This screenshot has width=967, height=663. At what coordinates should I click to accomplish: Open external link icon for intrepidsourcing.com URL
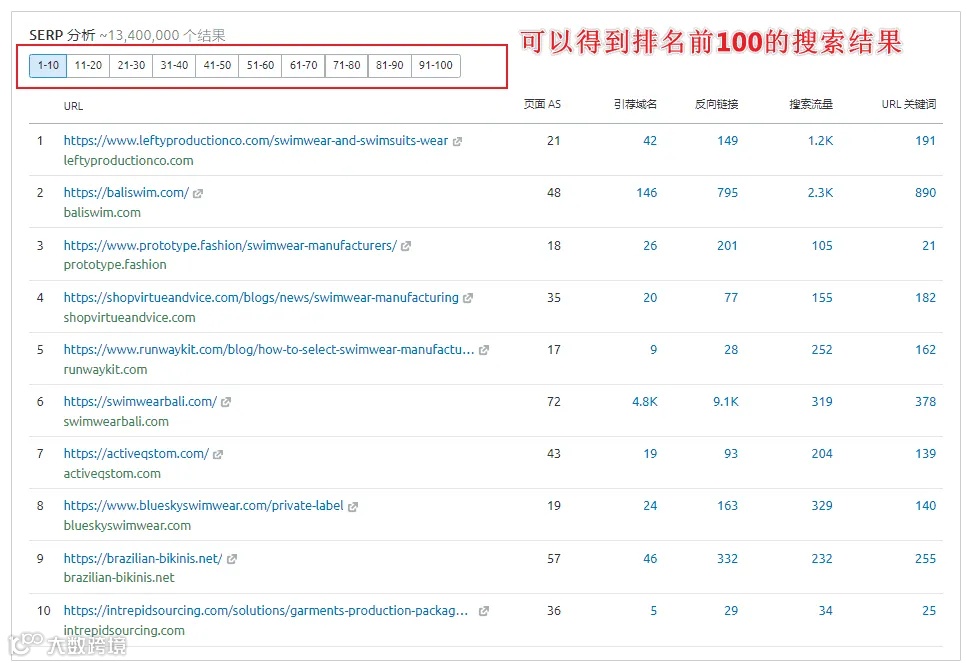click(484, 611)
